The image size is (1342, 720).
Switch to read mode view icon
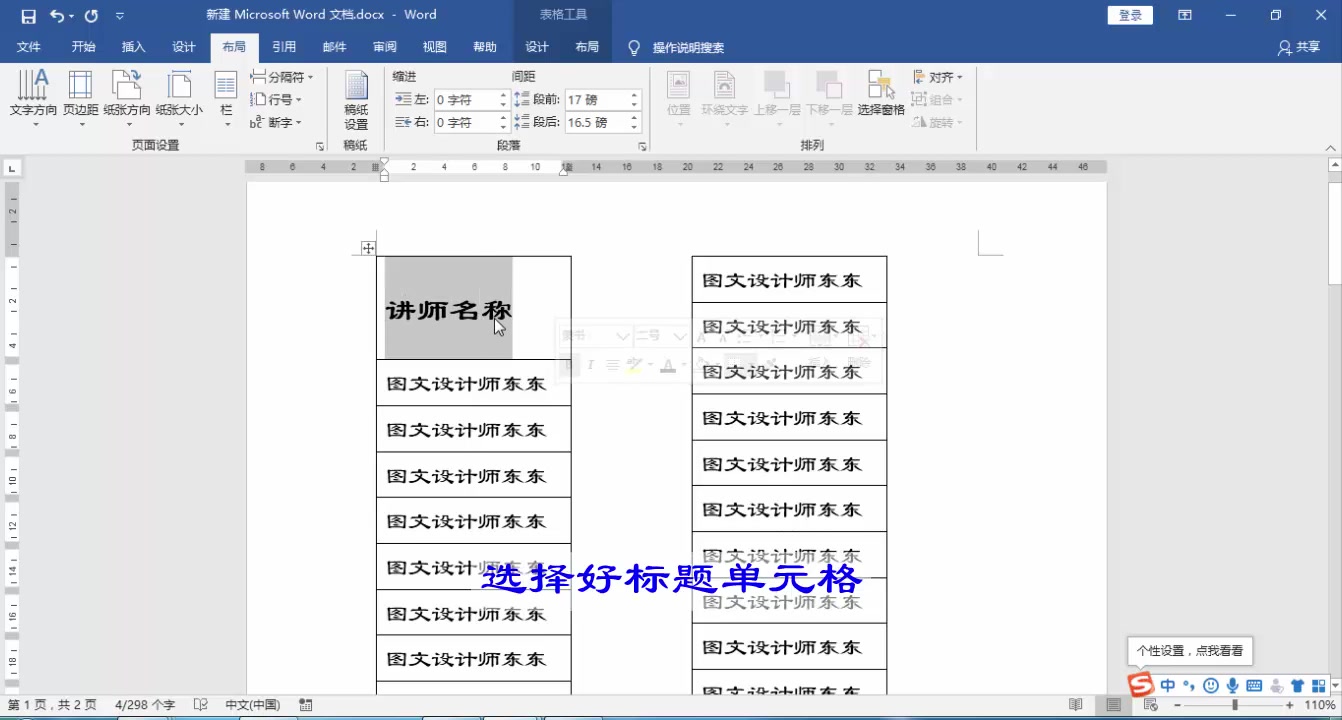(1076, 705)
